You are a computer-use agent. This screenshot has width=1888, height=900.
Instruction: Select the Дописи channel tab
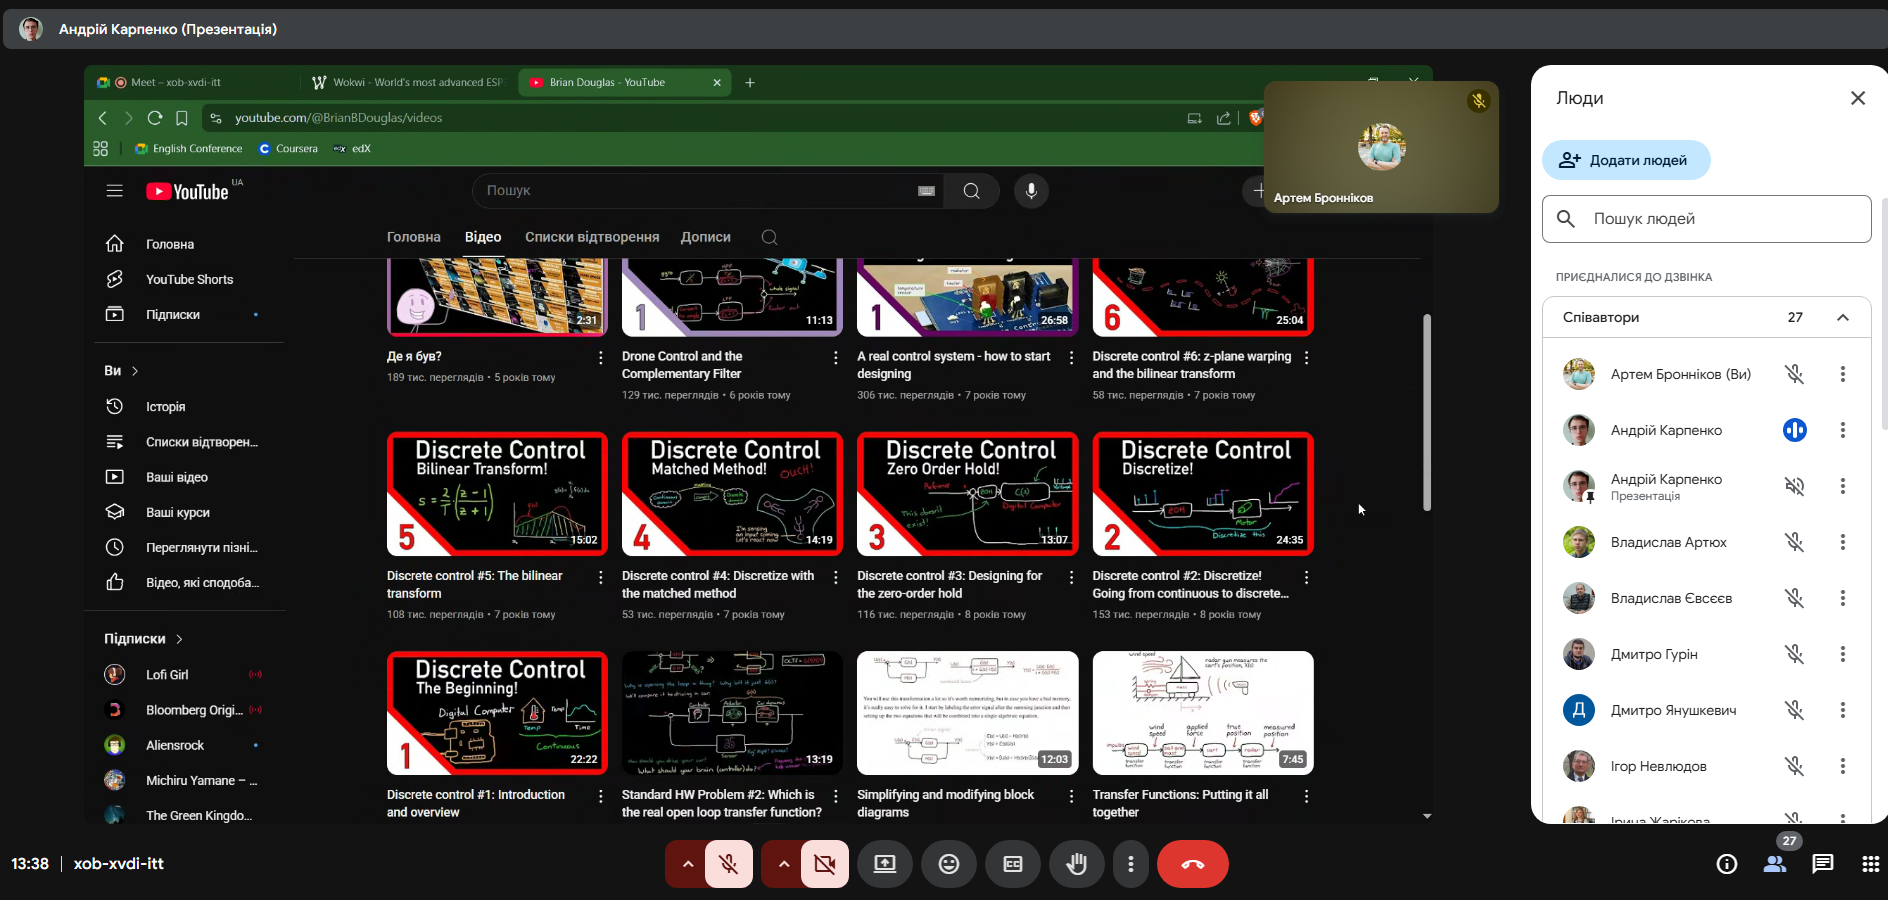pyautogui.click(x=705, y=237)
